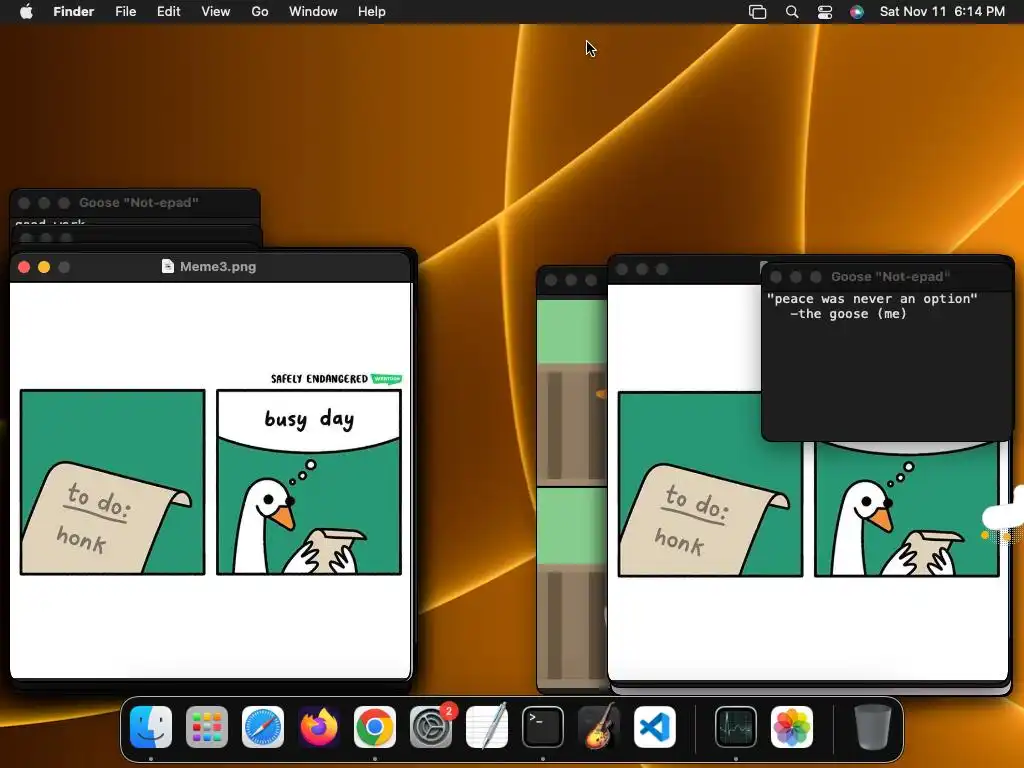Launch Visual Studio Code from dock
1024x768 pixels.
[x=655, y=727]
